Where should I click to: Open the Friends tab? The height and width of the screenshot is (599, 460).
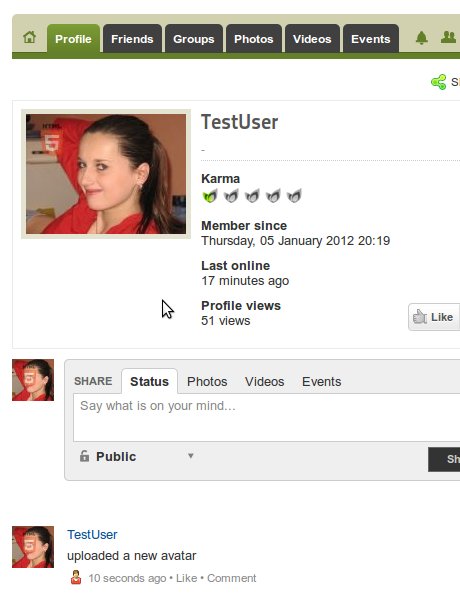[132, 39]
